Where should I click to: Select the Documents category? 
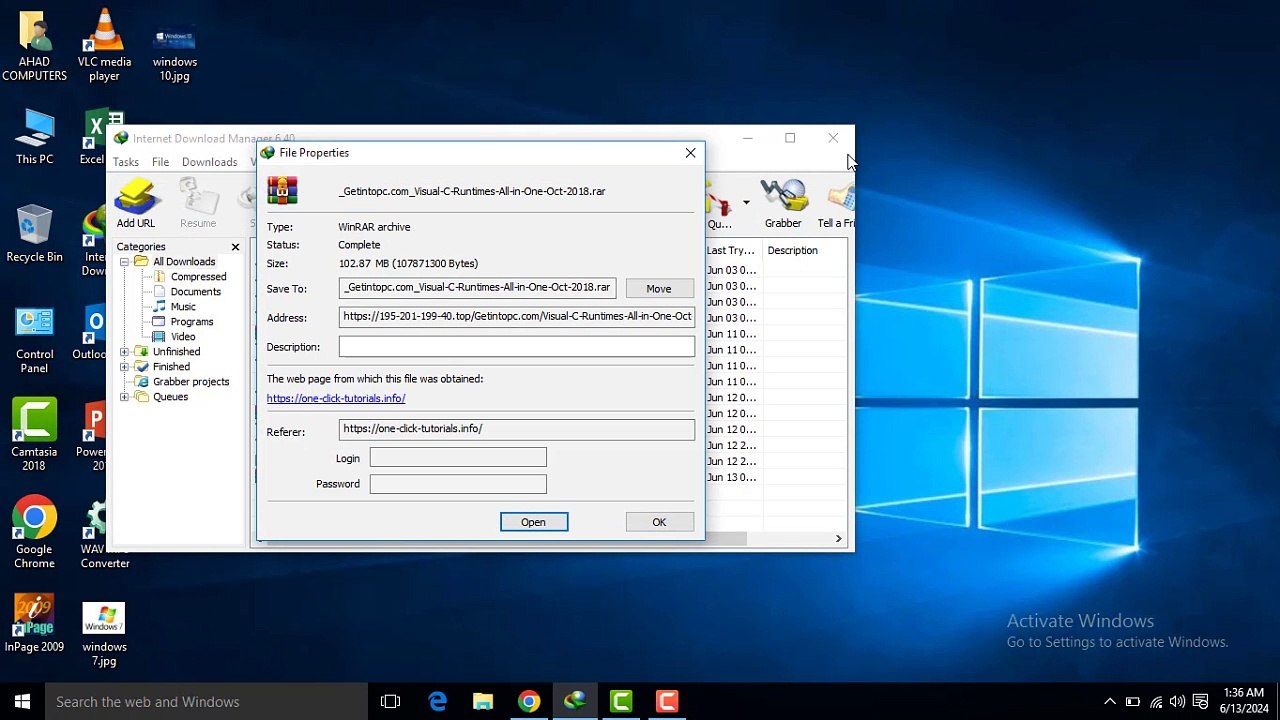click(195, 292)
